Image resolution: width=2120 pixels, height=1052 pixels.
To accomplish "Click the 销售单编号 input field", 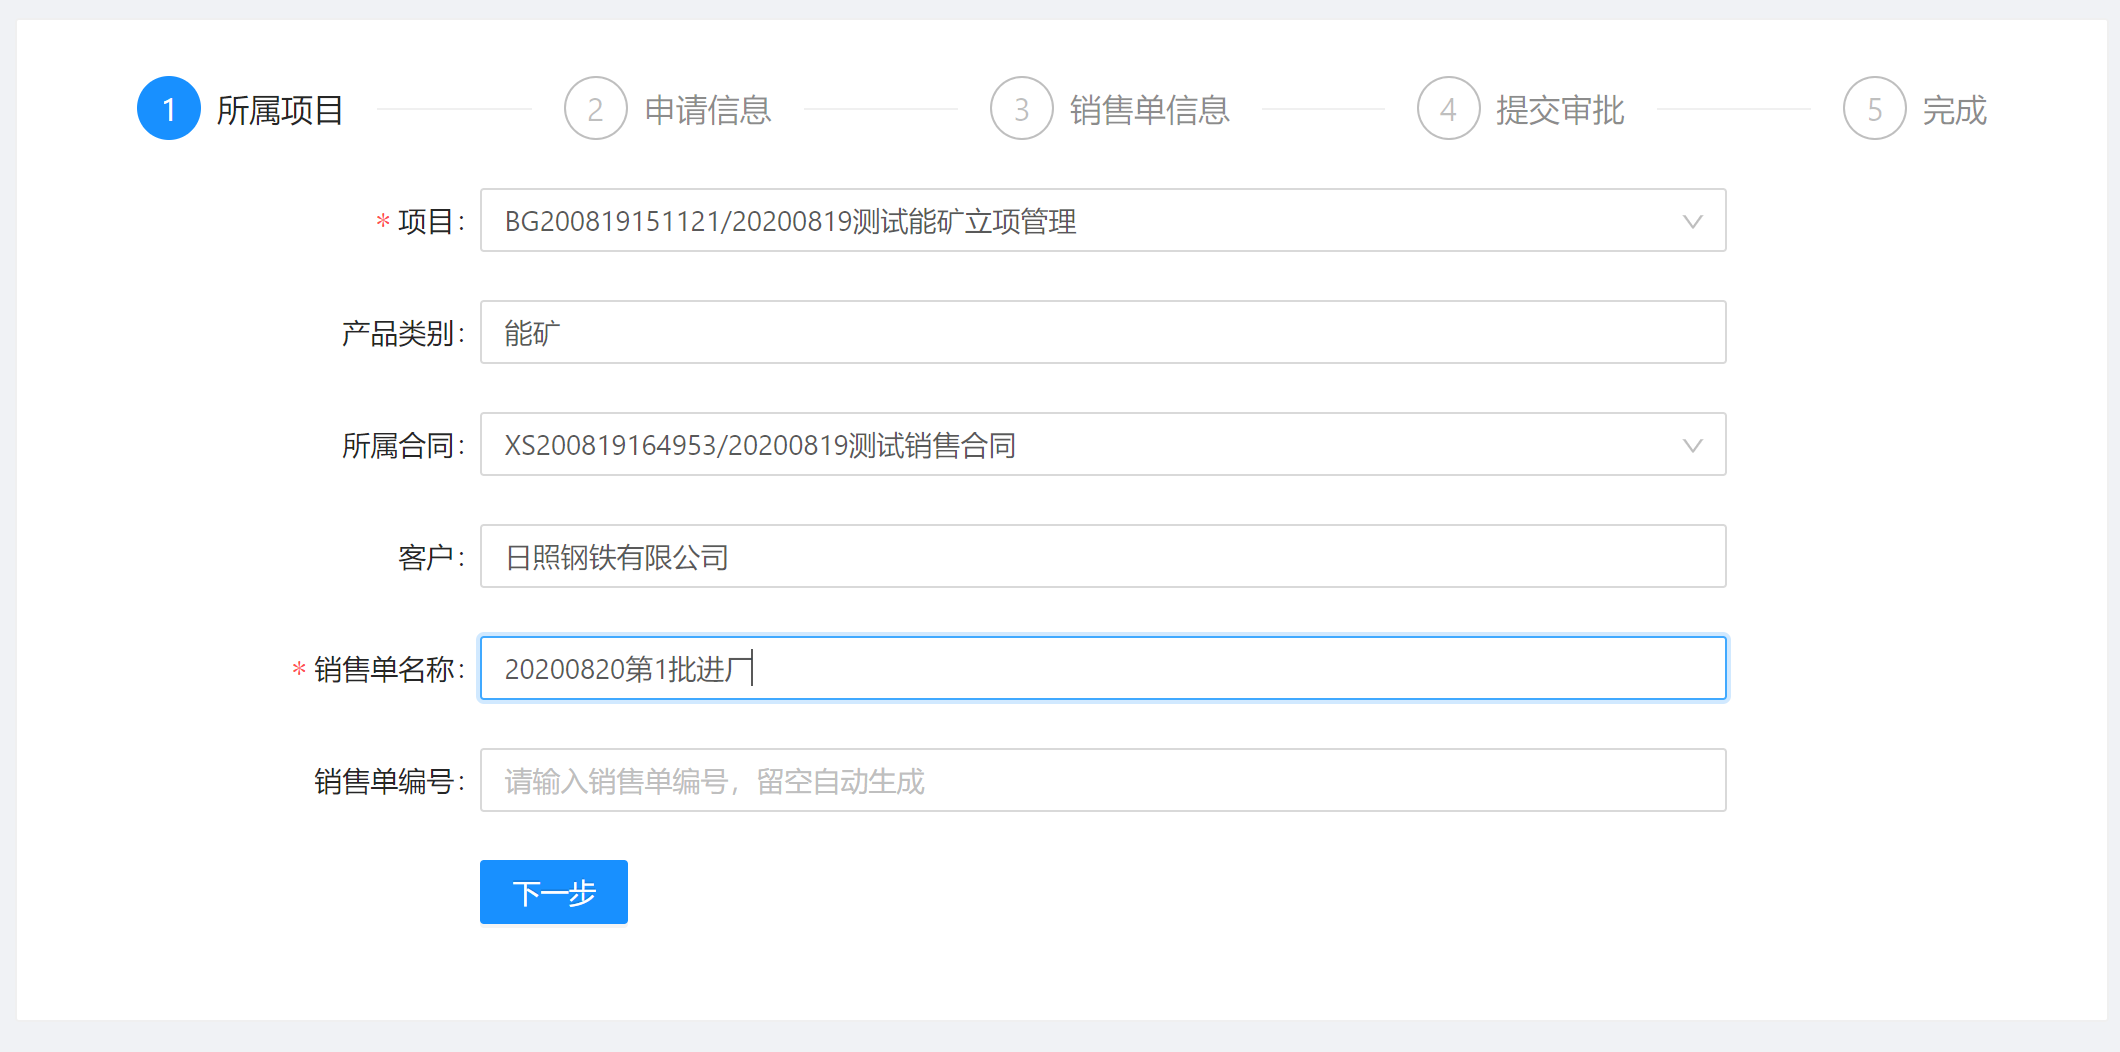I will click(x=1103, y=780).
